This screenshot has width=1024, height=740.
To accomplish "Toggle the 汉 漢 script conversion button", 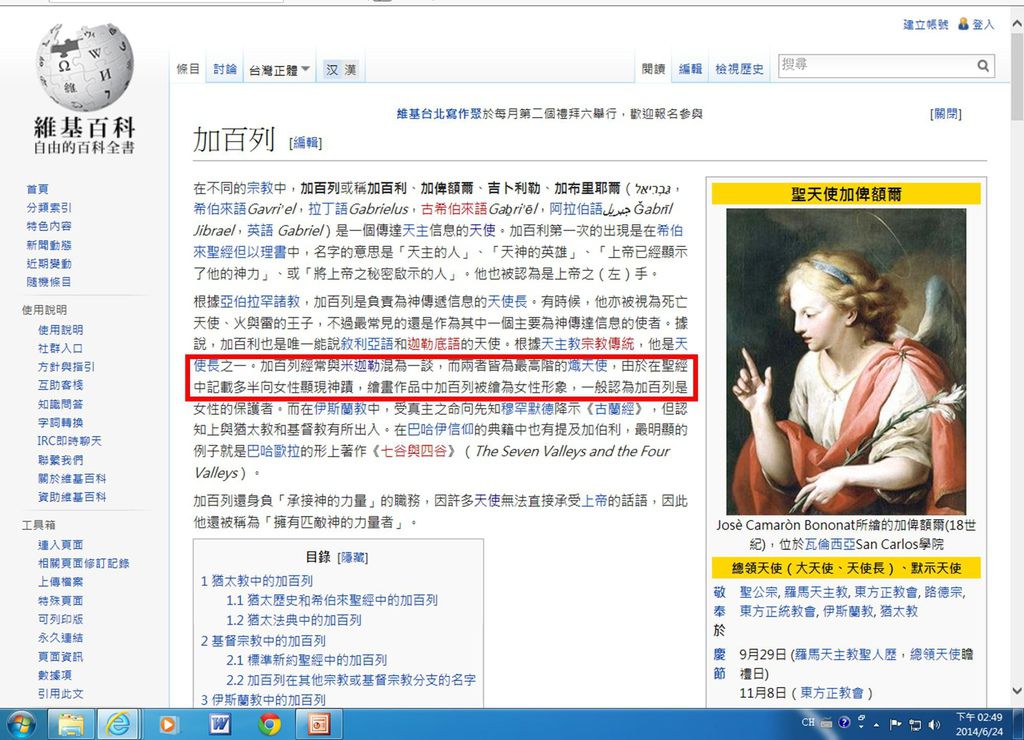I will pyautogui.click(x=341, y=70).
